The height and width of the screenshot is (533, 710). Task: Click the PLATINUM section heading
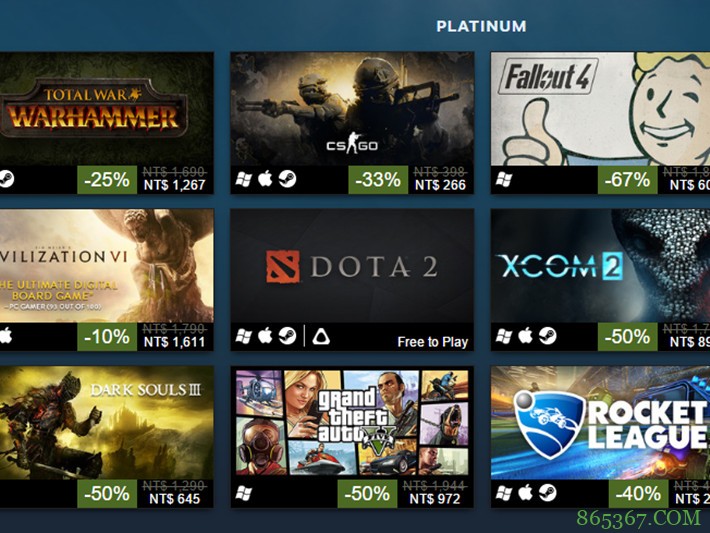pos(481,26)
